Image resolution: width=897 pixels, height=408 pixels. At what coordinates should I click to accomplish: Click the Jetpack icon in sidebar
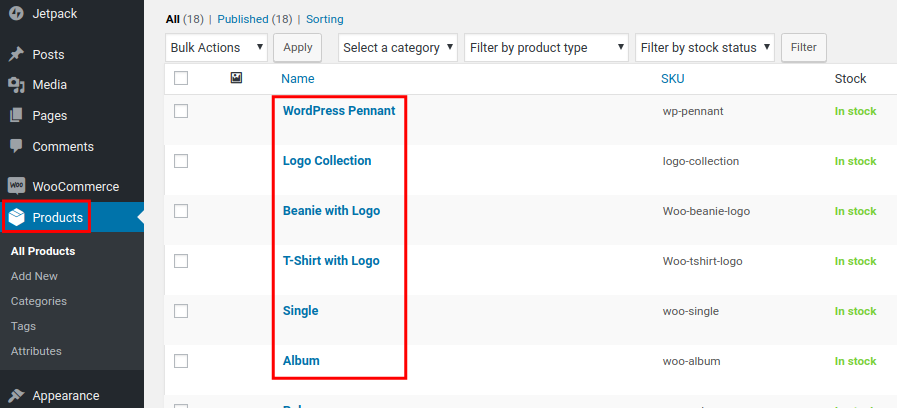point(16,14)
